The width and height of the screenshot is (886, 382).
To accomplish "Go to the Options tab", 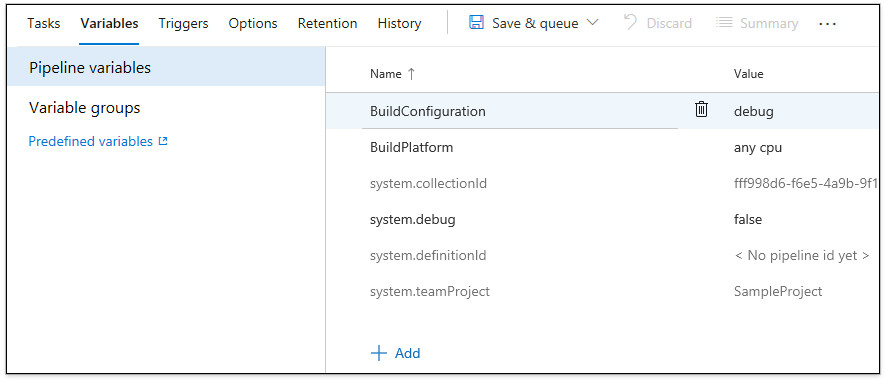I will click(x=253, y=23).
